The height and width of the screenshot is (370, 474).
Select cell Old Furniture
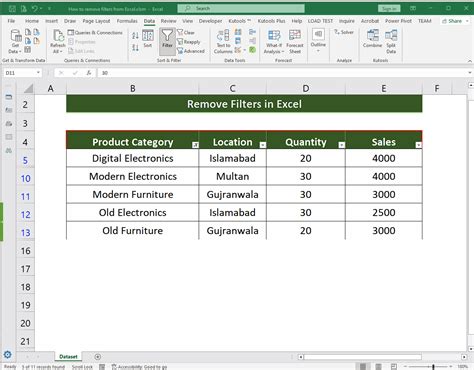[x=132, y=230]
